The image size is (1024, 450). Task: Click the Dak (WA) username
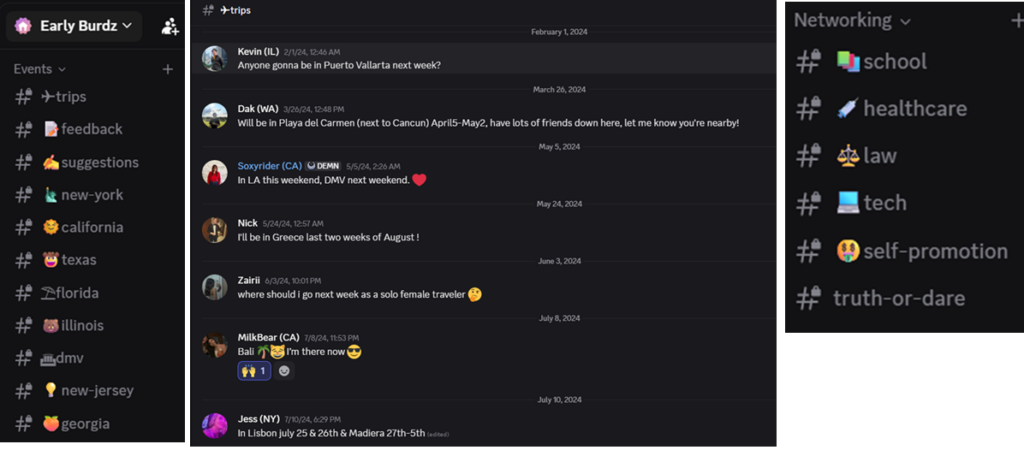coord(258,109)
